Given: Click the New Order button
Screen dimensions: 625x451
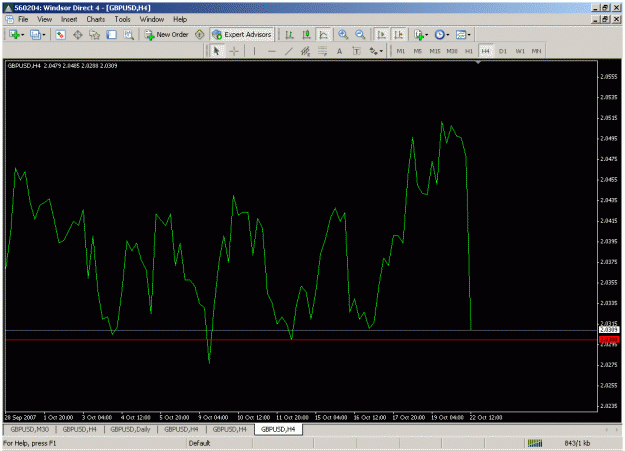Looking at the screenshot, I should (167, 35).
